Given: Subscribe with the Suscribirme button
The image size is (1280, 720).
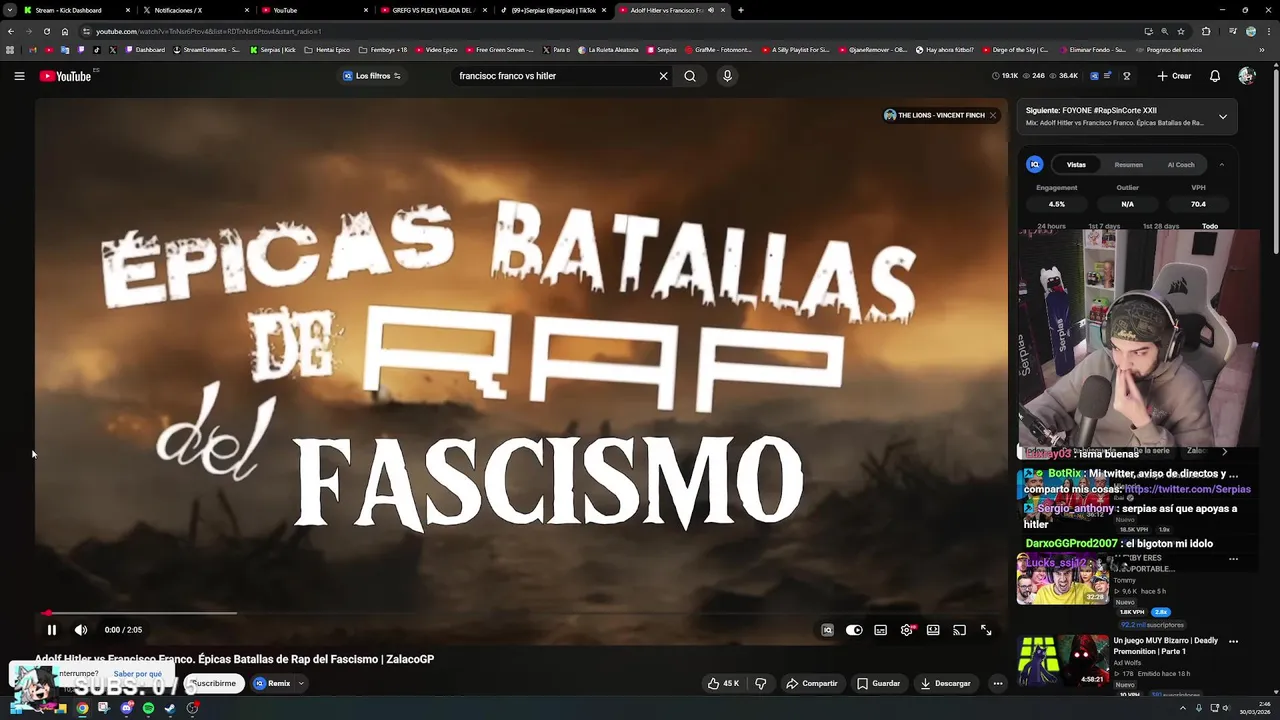Looking at the screenshot, I should (213, 684).
